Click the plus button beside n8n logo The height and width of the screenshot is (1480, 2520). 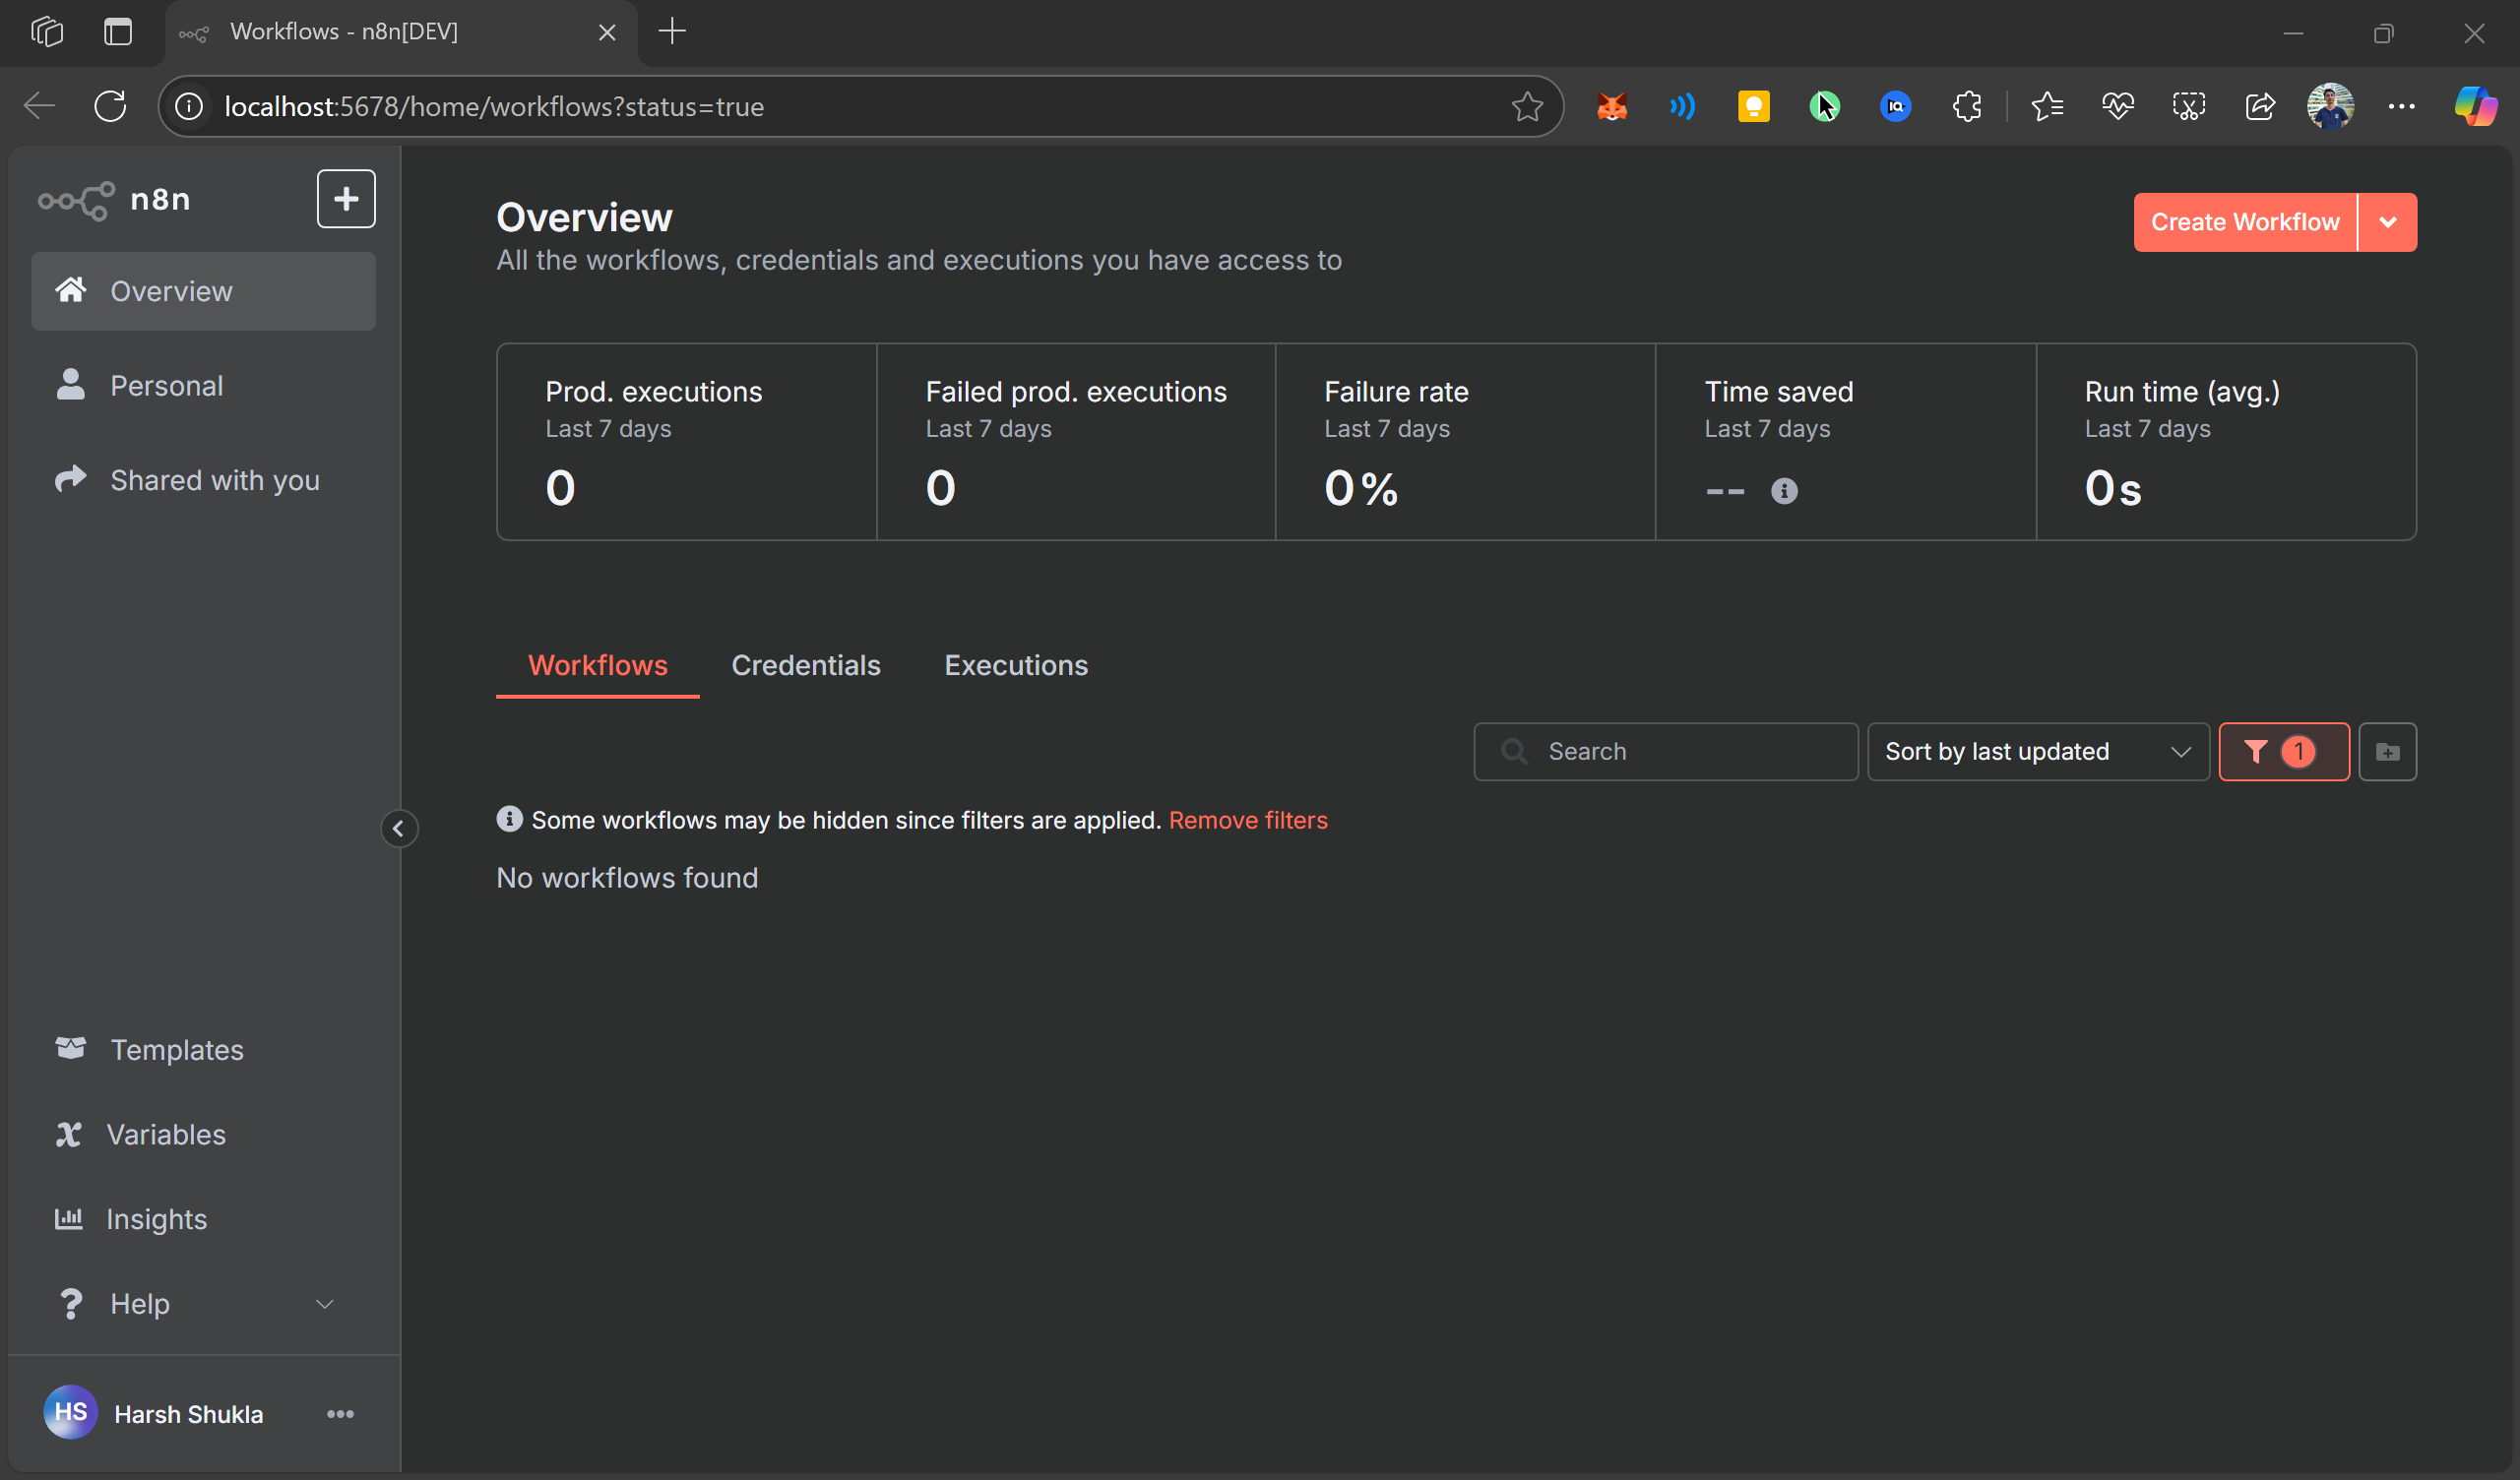click(x=346, y=199)
